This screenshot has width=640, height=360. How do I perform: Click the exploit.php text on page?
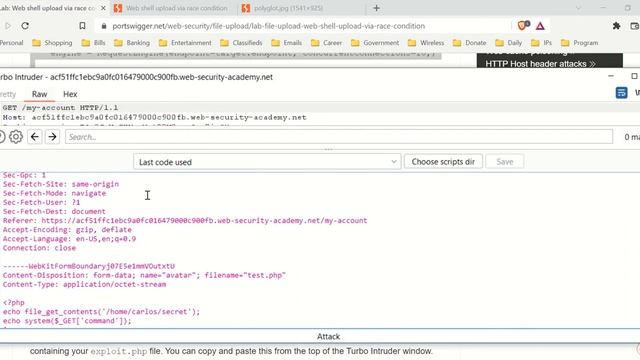(118, 351)
